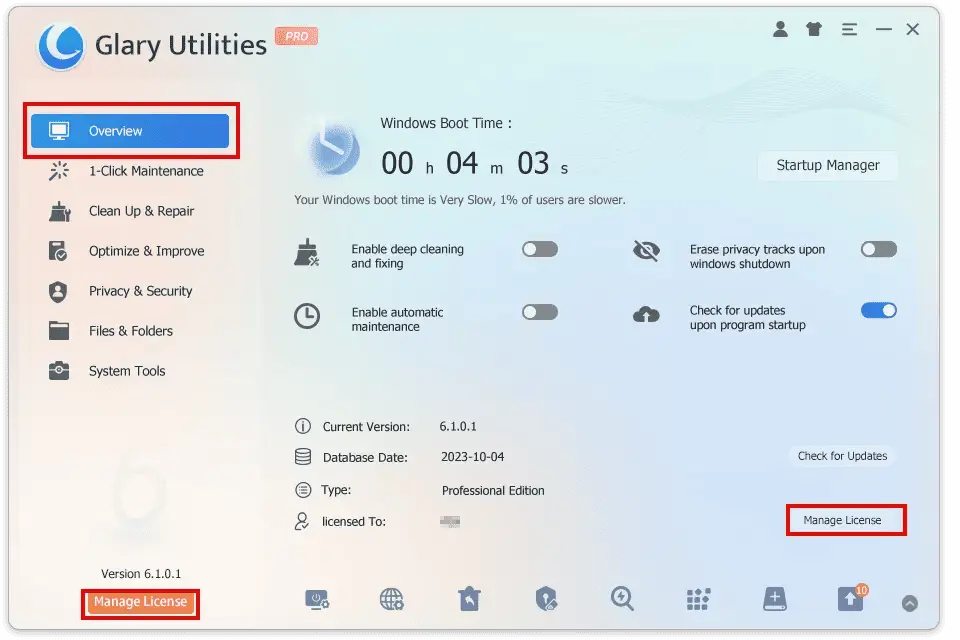This screenshot has height=640, width=960.
Task: Disable check for updates upon startup
Action: (x=879, y=311)
